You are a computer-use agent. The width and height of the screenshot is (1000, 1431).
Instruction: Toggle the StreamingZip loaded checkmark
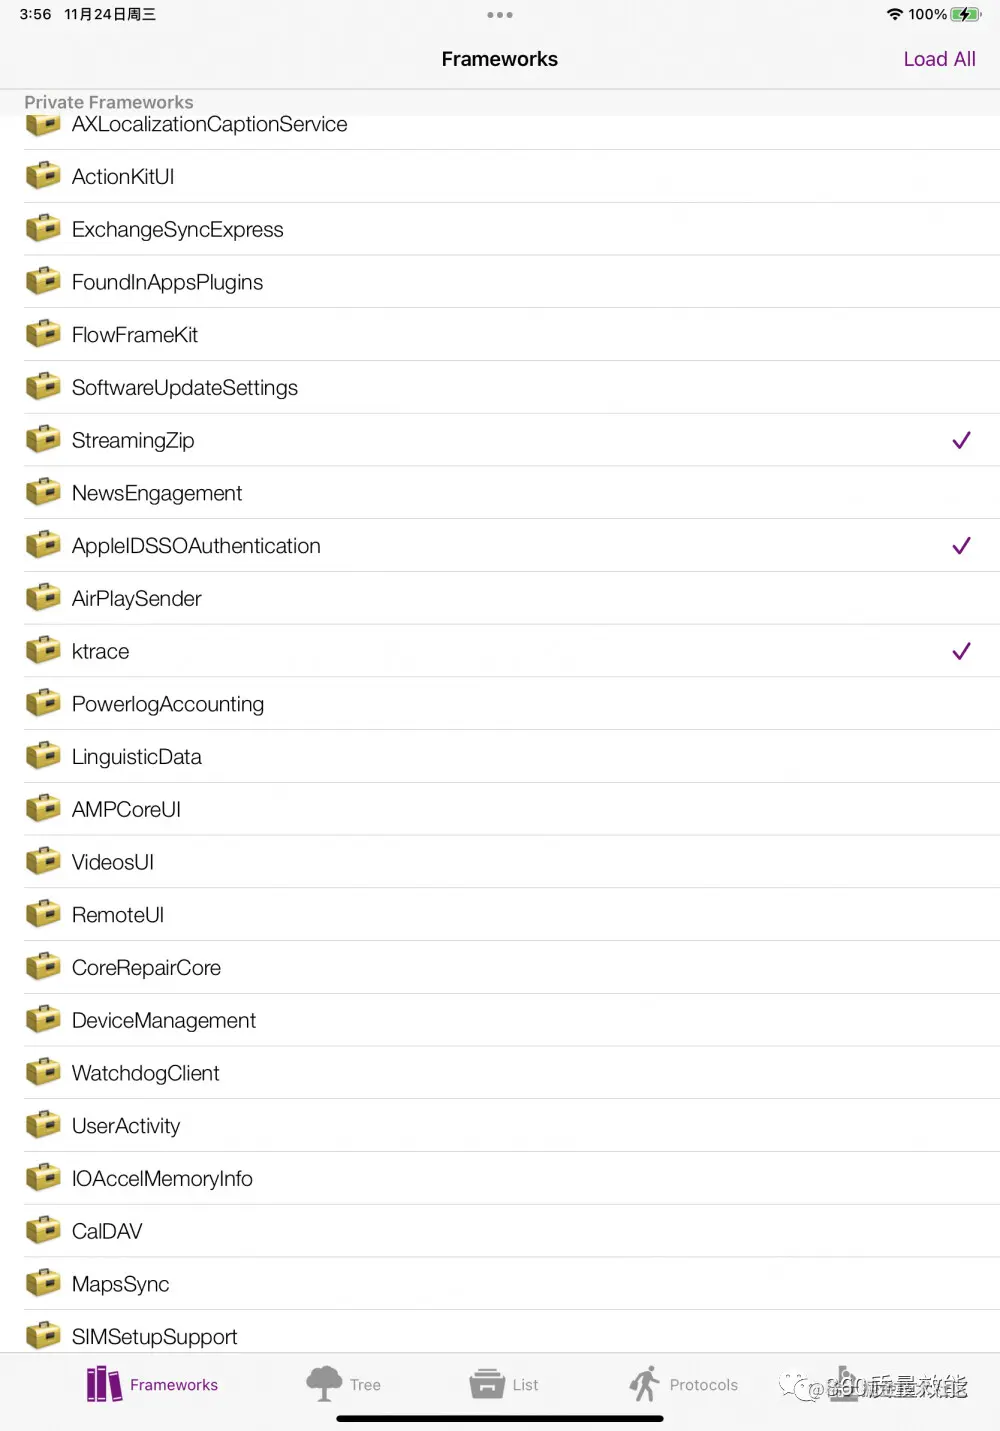tap(961, 440)
